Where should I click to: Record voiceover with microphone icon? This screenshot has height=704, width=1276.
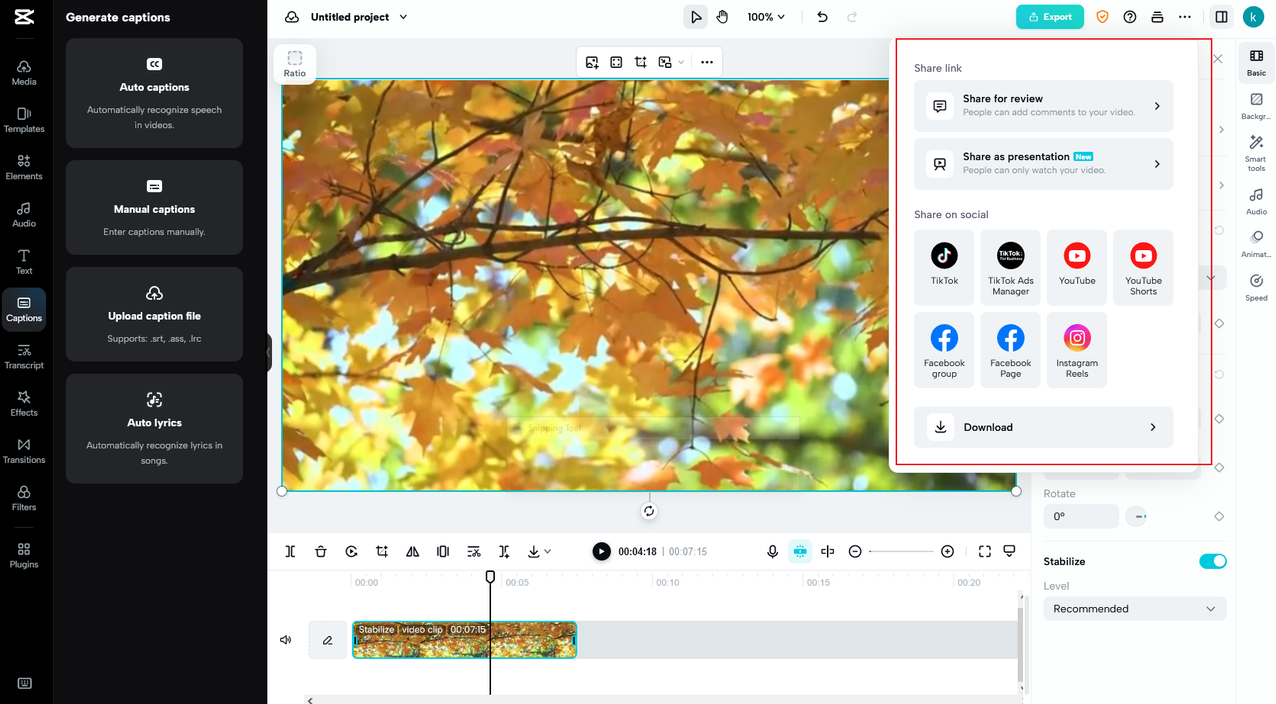tap(772, 551)
